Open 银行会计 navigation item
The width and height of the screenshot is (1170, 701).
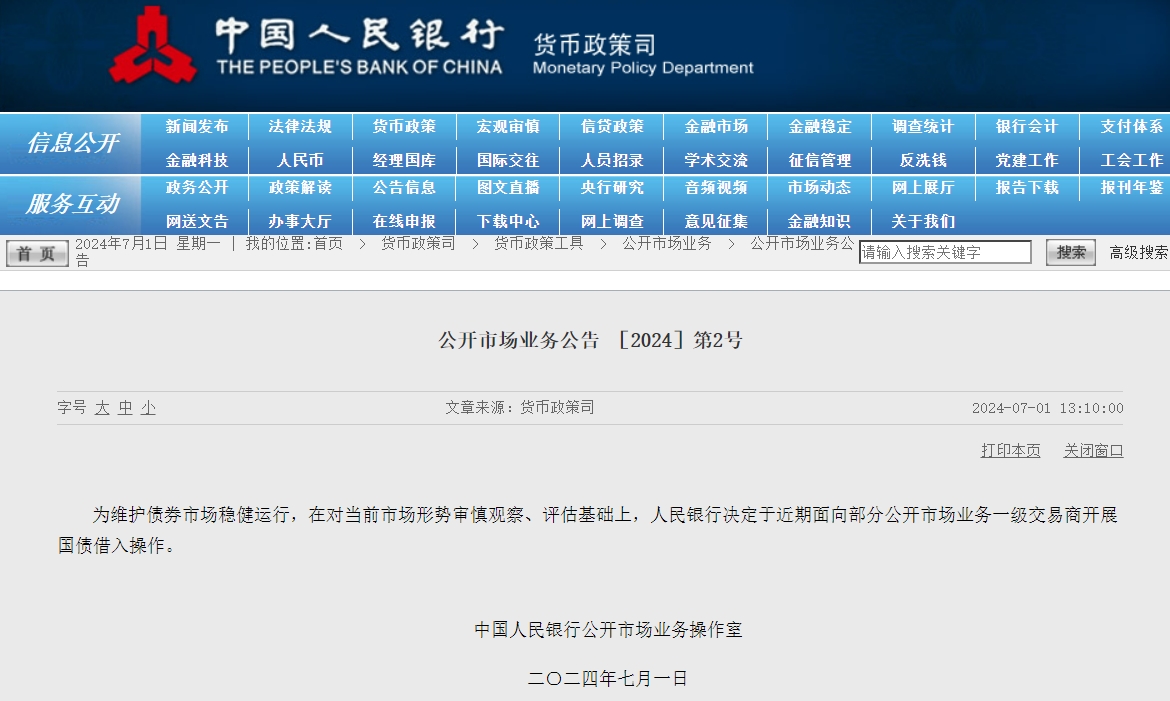(1027, 127)
